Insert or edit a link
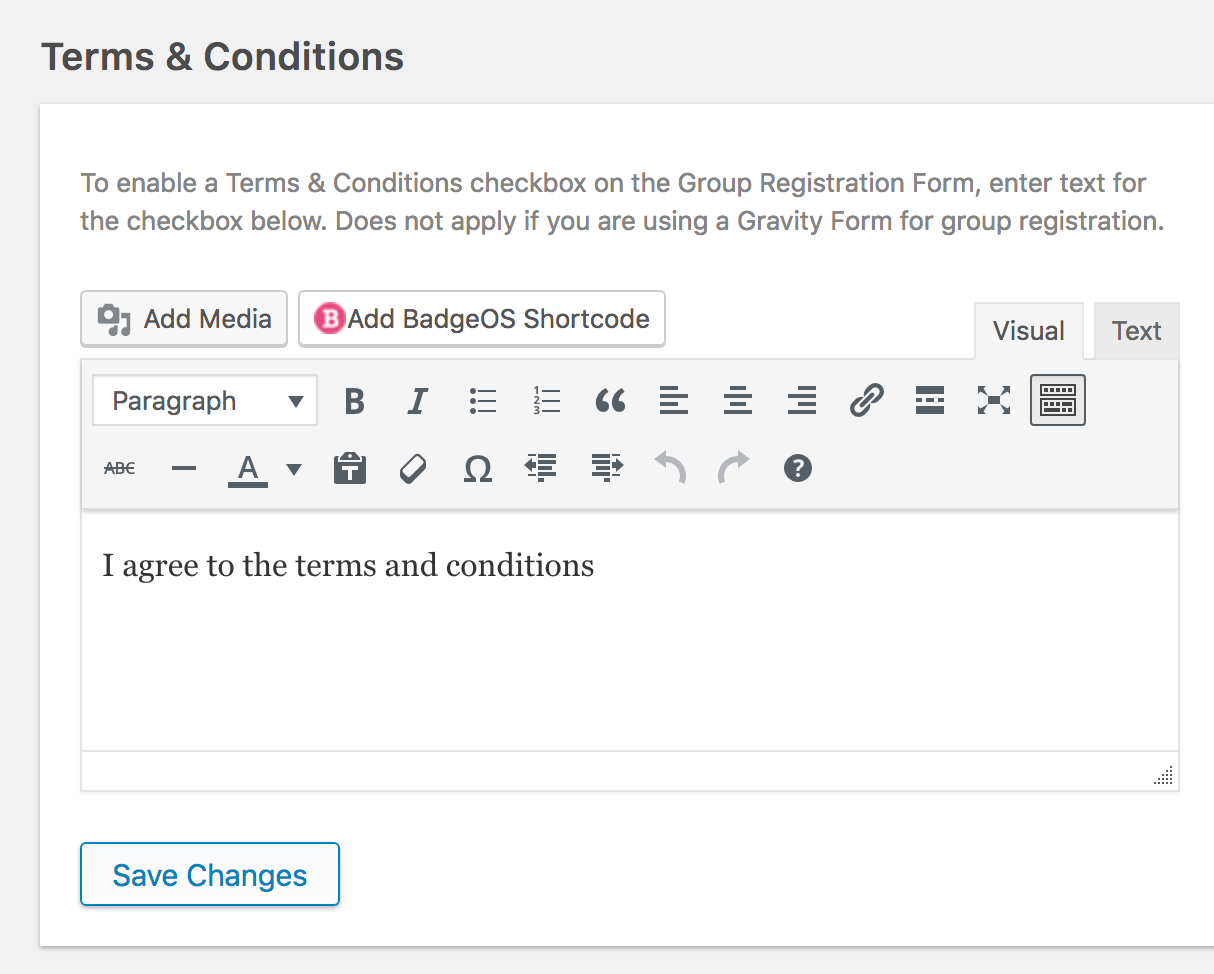The width and height of the screenshot is (1214, 974). click(x=866, y=401)
